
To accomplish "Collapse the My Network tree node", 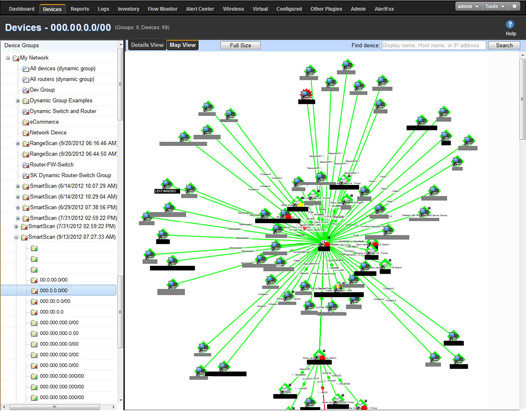I will point(8,58).
